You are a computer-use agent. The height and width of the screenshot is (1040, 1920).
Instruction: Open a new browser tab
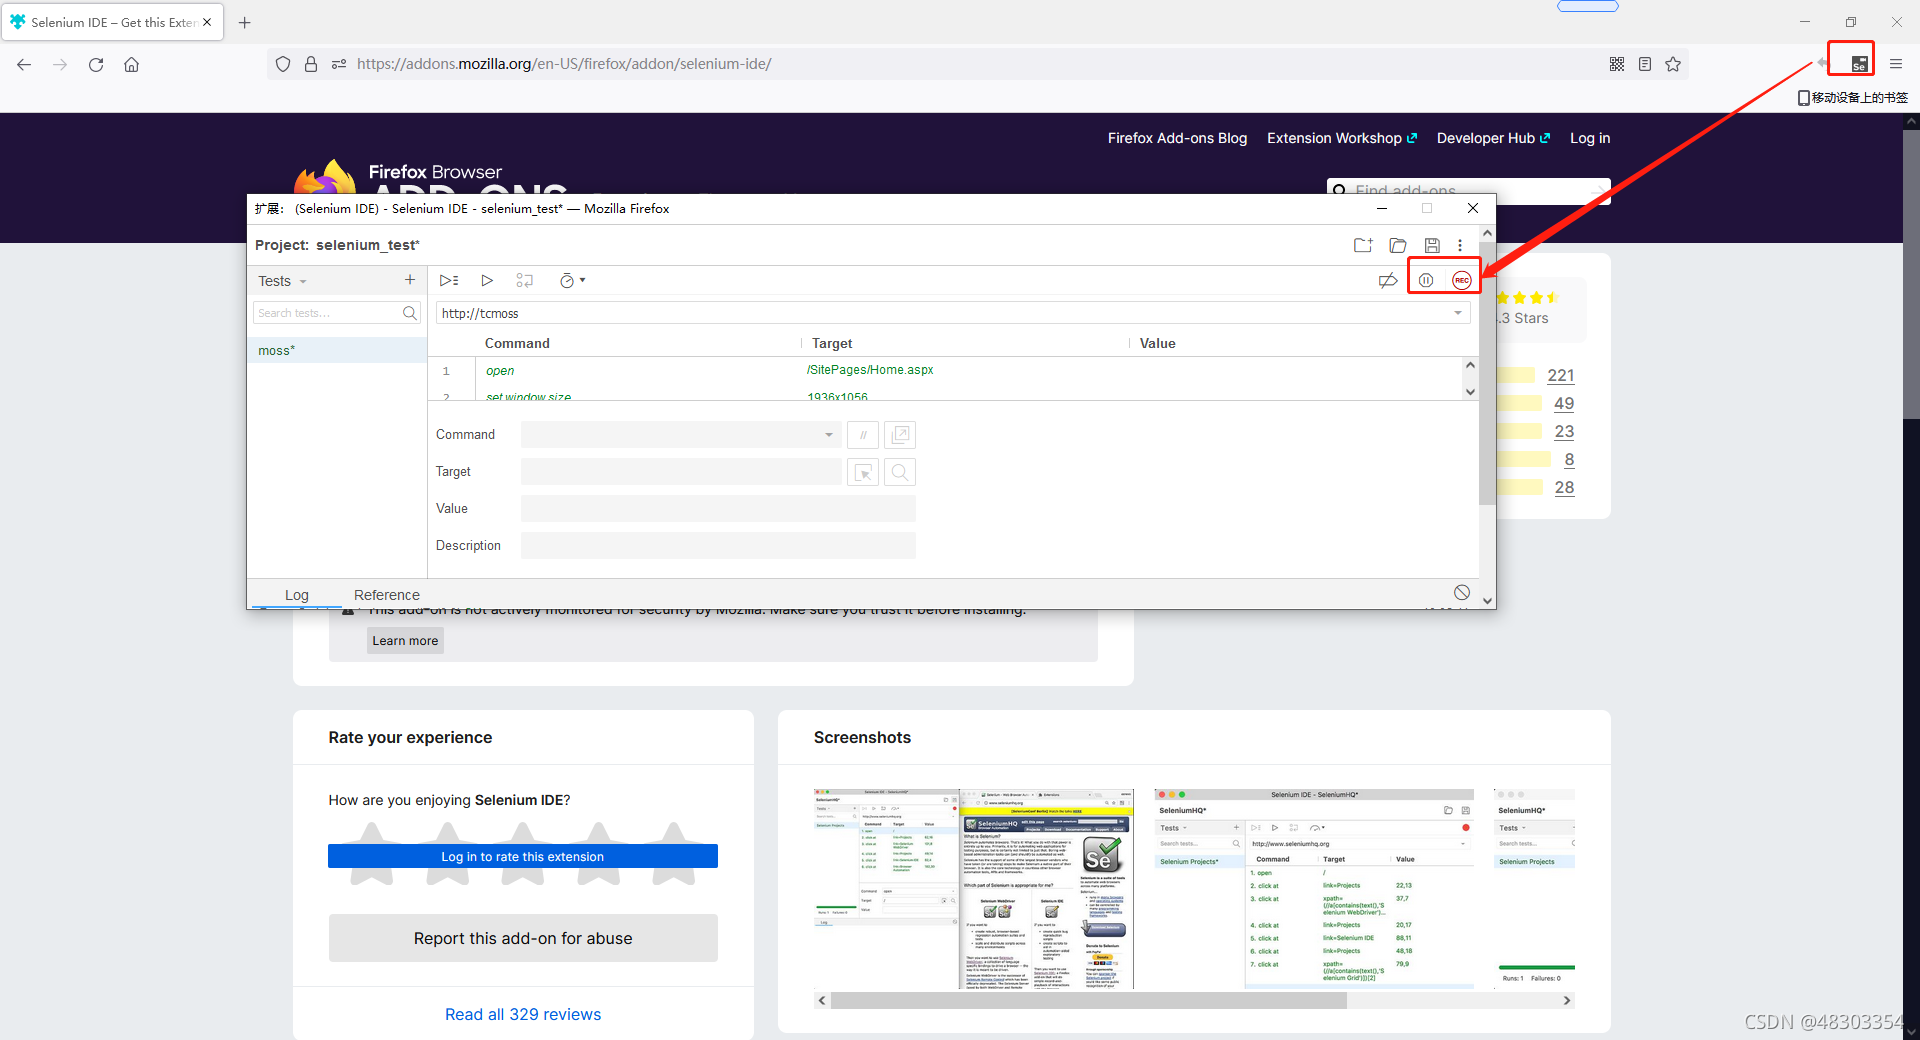click(244, 22)
